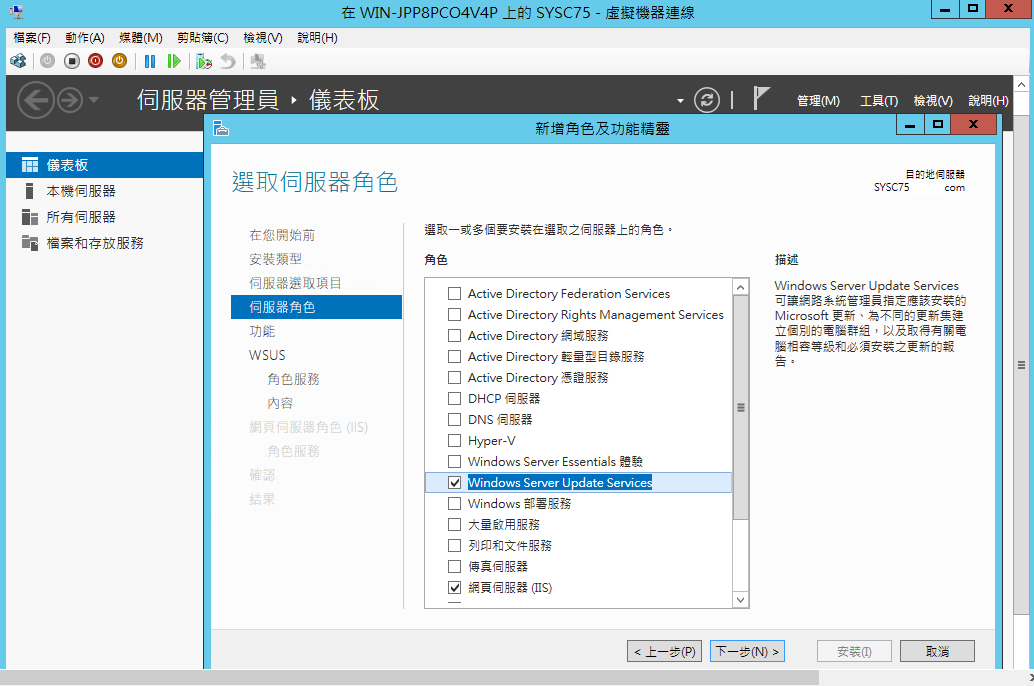Click Server Manager back arrow
Image resolution: width=1034 pixels, height=686 pixels.
point(35,100)
